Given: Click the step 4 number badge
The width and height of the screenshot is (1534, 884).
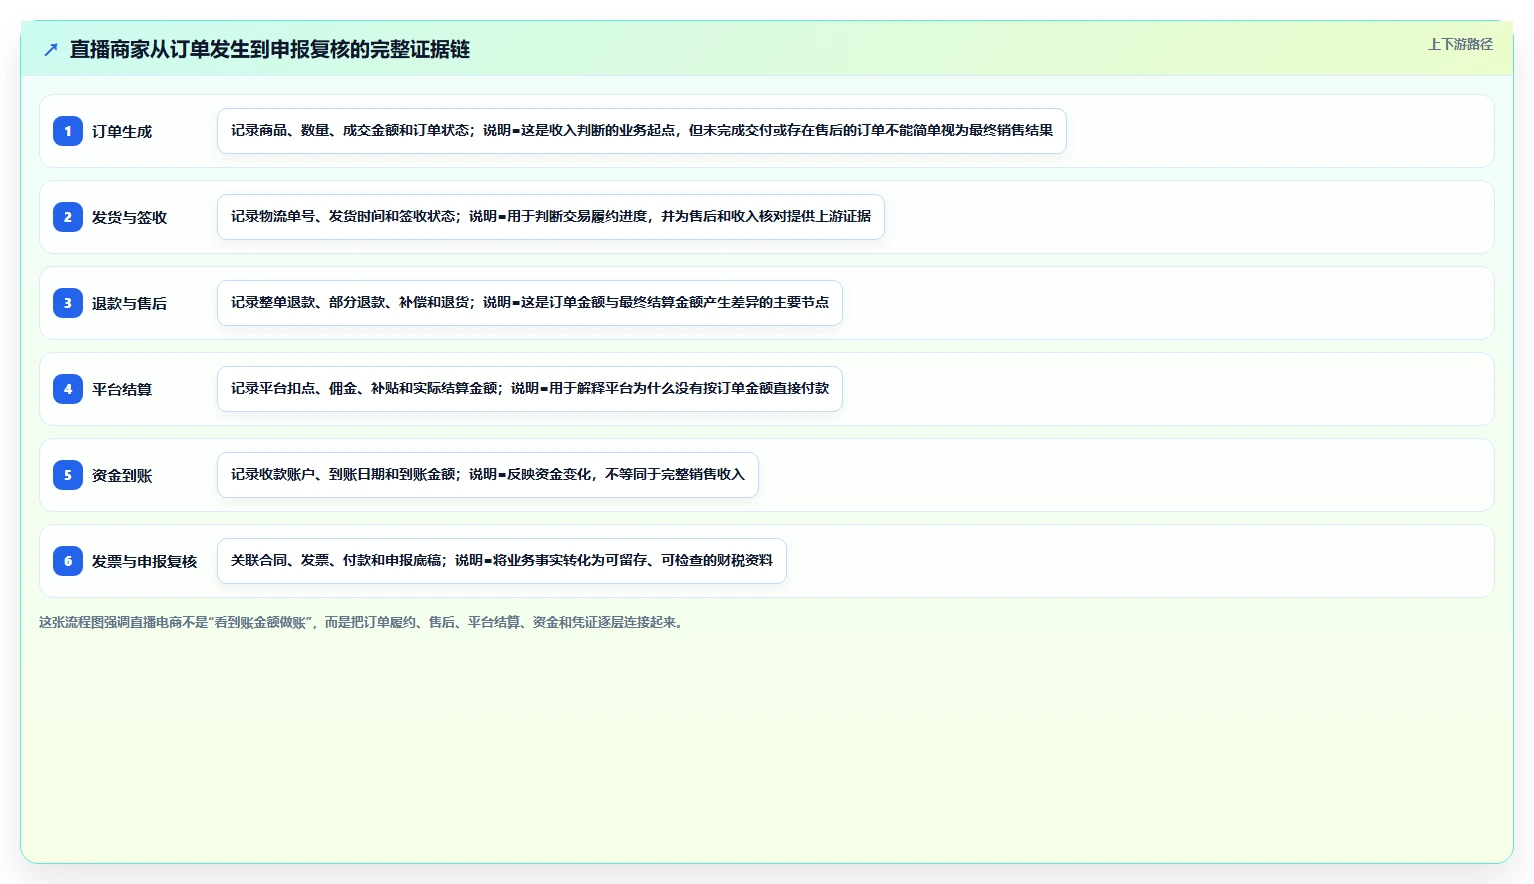Looking at the screenshot, I should pyautogui.click(x=68, y=389).
